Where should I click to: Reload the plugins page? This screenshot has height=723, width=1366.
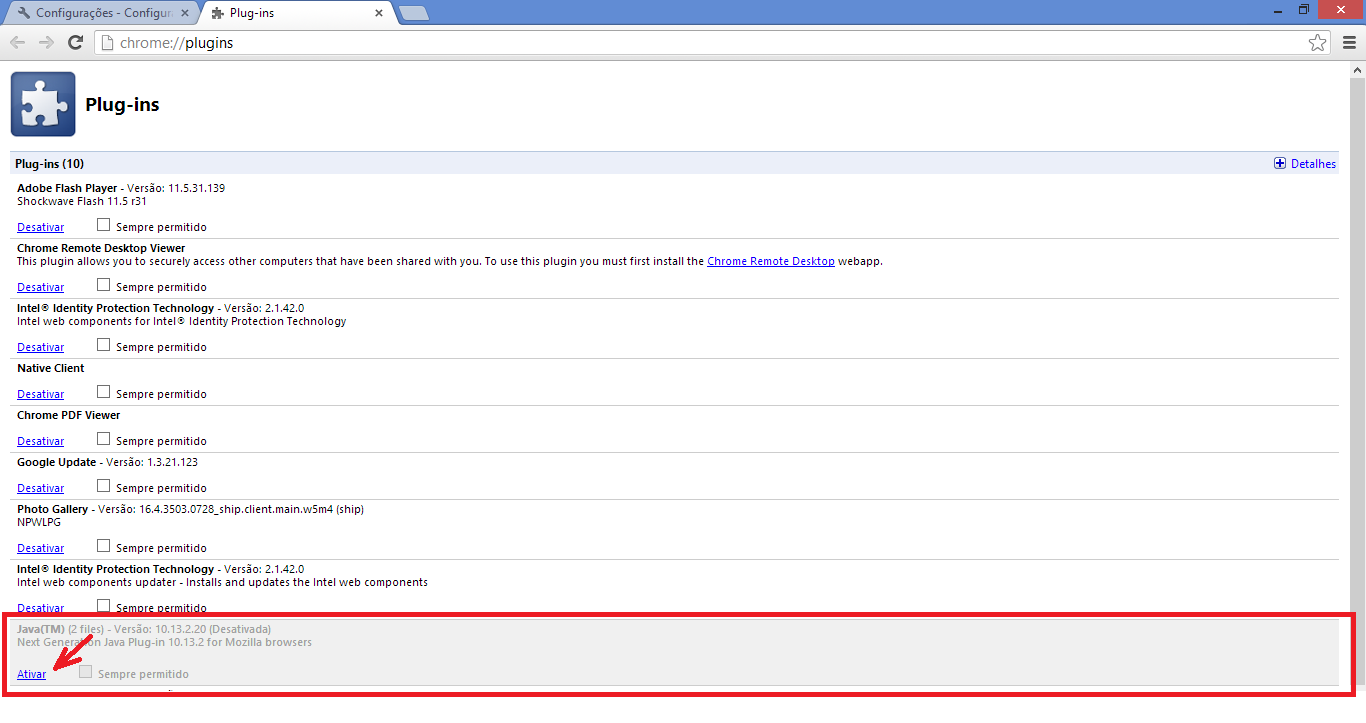75,43
